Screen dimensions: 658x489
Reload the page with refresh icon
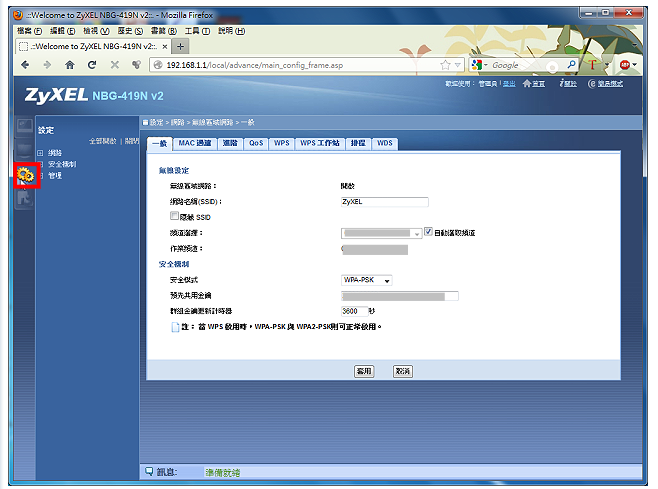92,65
